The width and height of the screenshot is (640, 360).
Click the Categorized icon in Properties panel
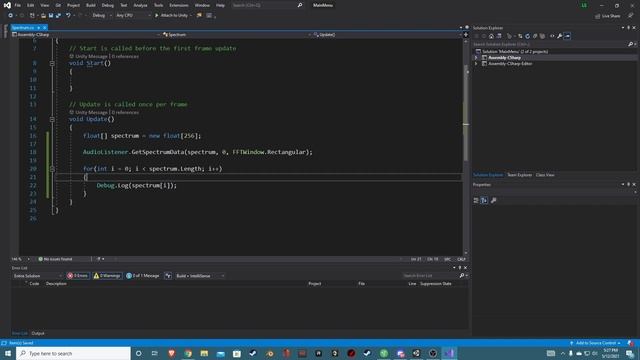pyautogui.click(x=476, y=200)
